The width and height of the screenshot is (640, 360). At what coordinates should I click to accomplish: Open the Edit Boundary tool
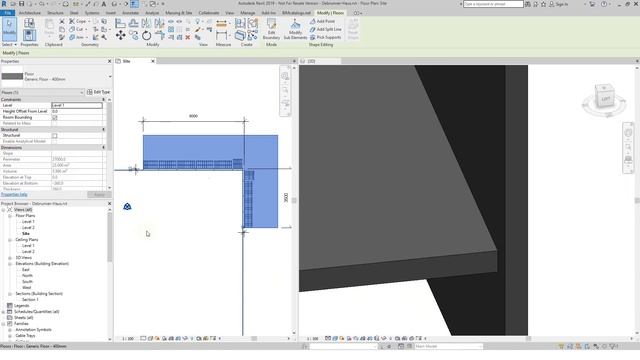[x=271, y=29]
